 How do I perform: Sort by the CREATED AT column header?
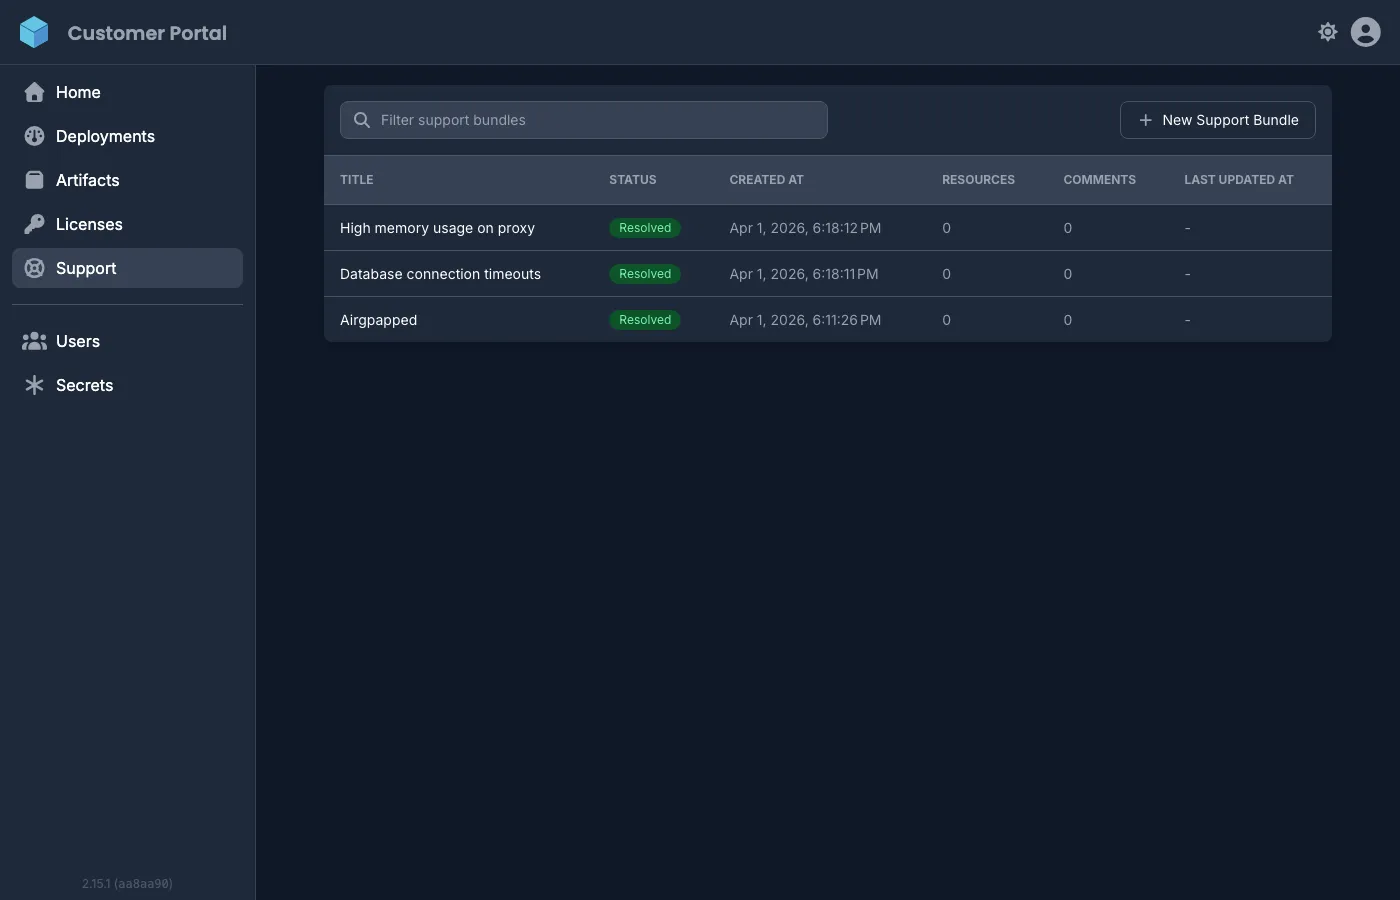pos(766,179)
